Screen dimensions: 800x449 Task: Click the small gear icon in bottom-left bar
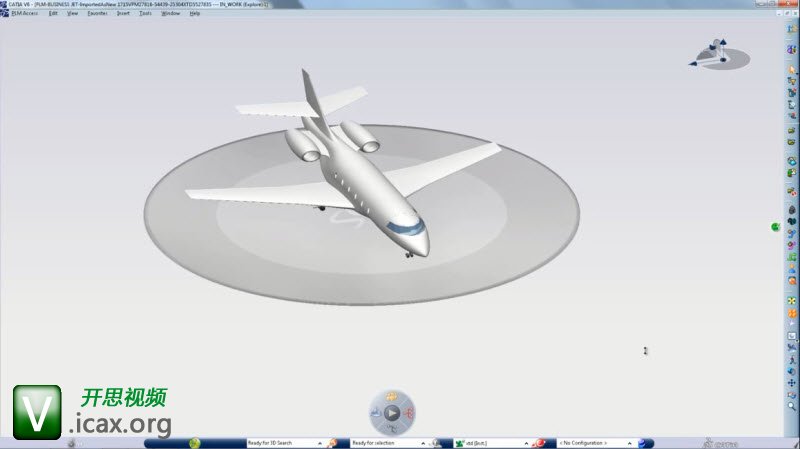coord(71,443)
